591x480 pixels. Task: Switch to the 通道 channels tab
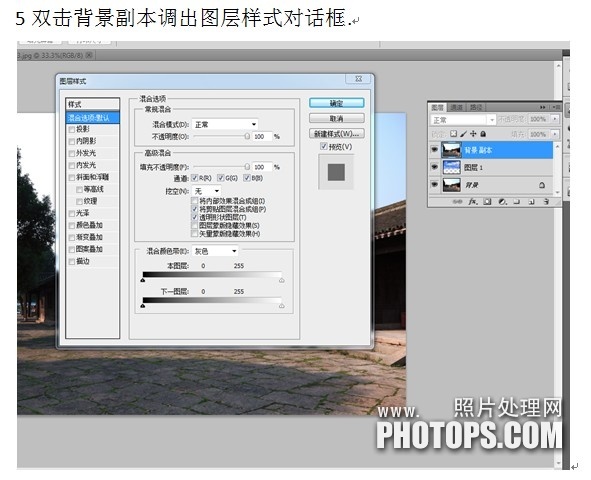coord(456,107)
